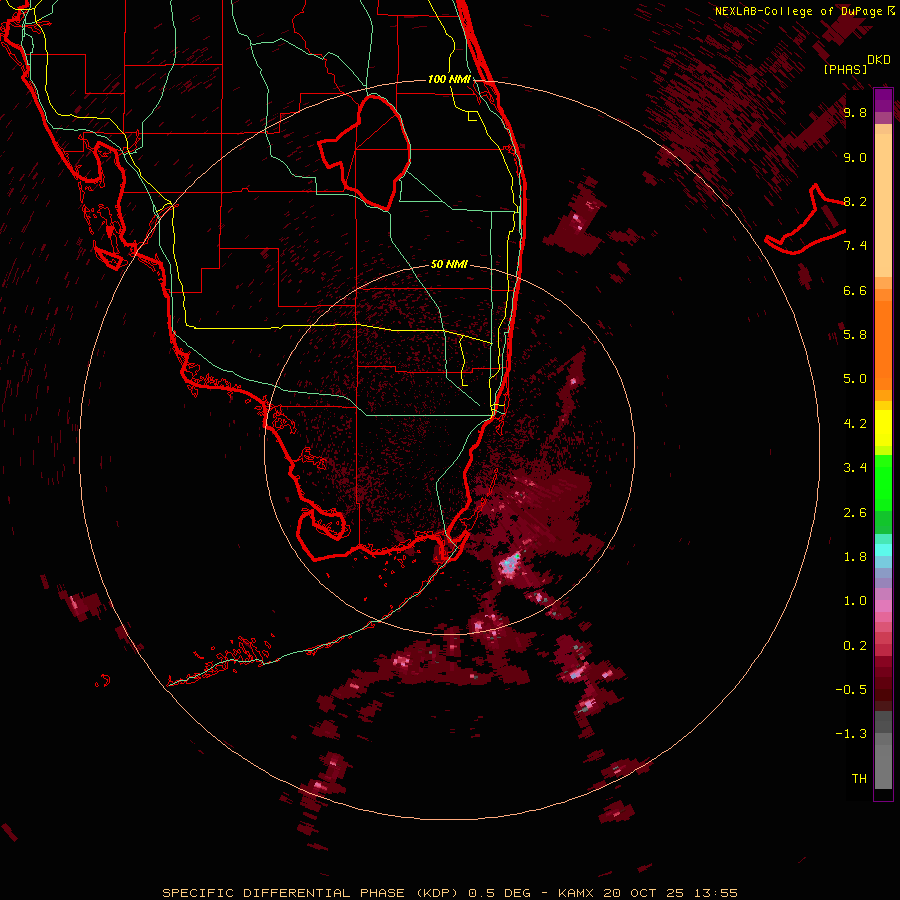
Task: Click the 7.4 legend value
Action: [x=855, y=246]
